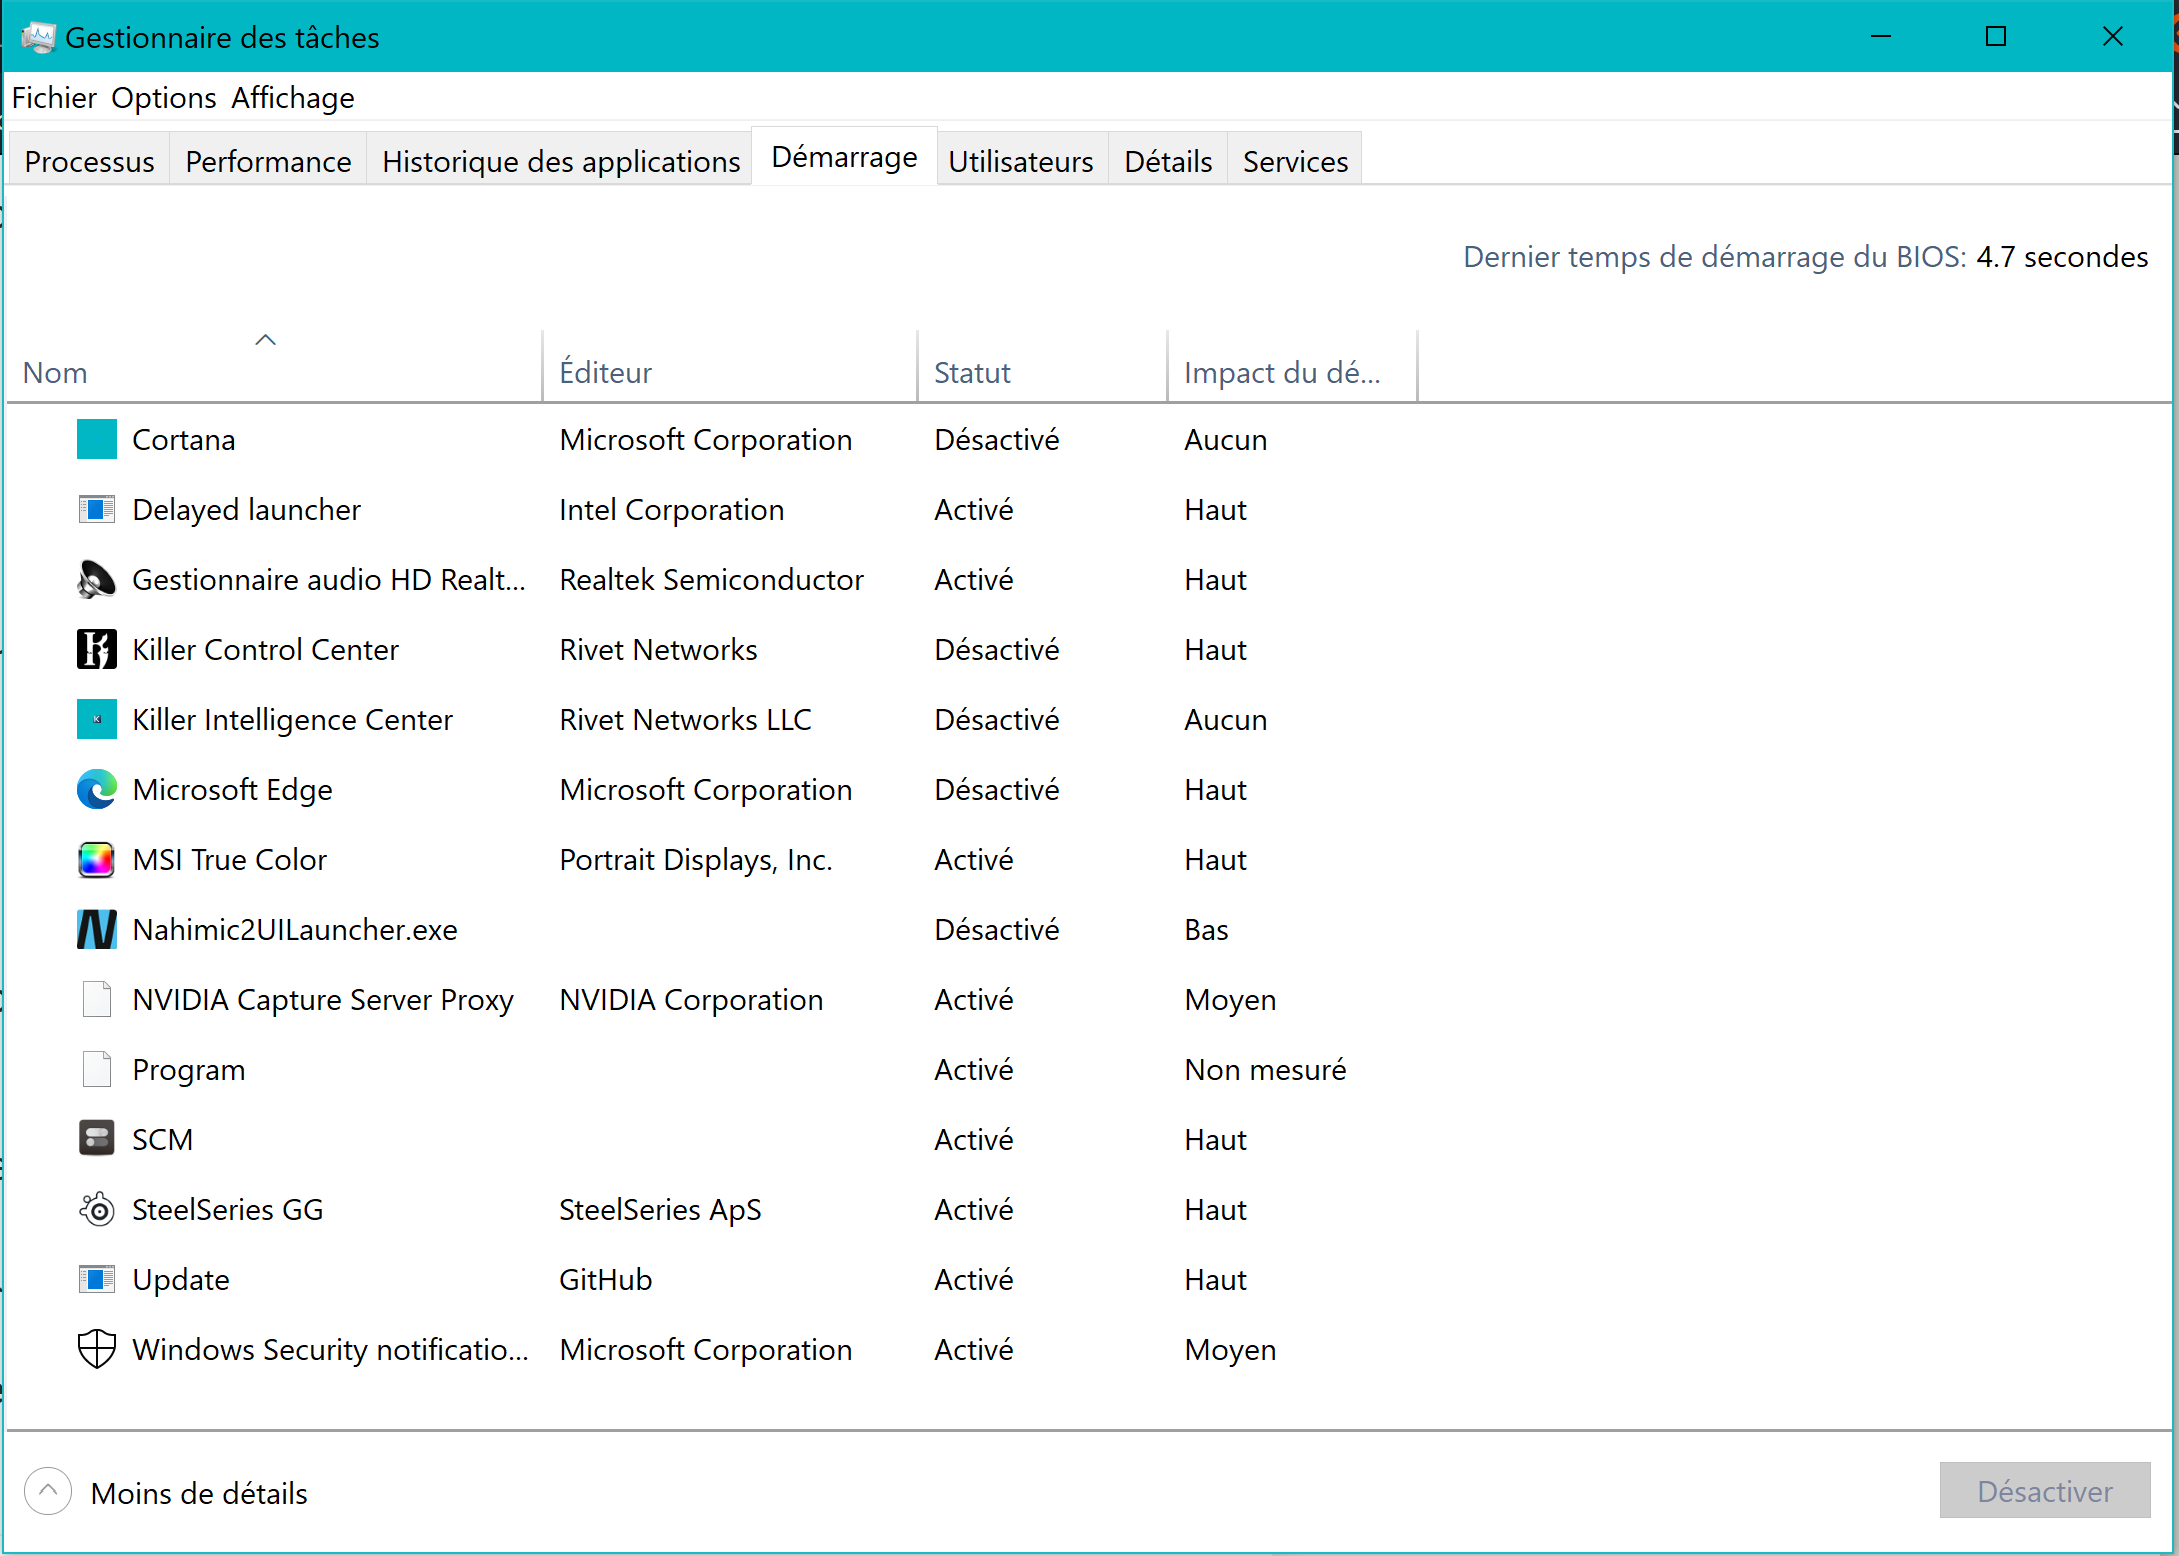The image size is (2179, 1556).
Task: Open the Options menu
Action: coord(163,98)
